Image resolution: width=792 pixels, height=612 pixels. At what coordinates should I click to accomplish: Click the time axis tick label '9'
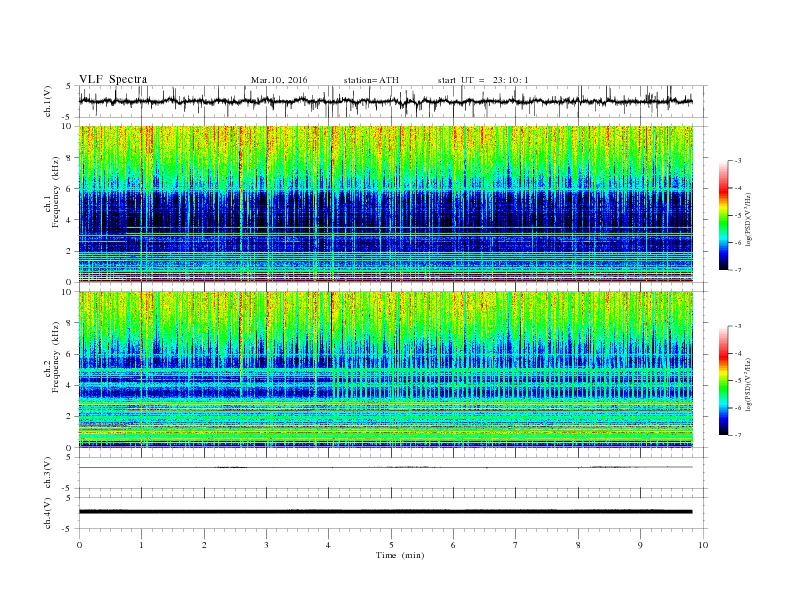point(640,545)
